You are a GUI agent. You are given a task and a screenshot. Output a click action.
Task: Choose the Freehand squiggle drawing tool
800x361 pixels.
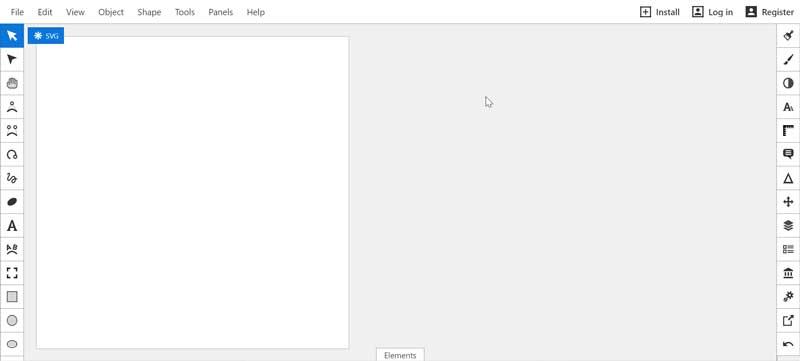[x=12, y=178]
